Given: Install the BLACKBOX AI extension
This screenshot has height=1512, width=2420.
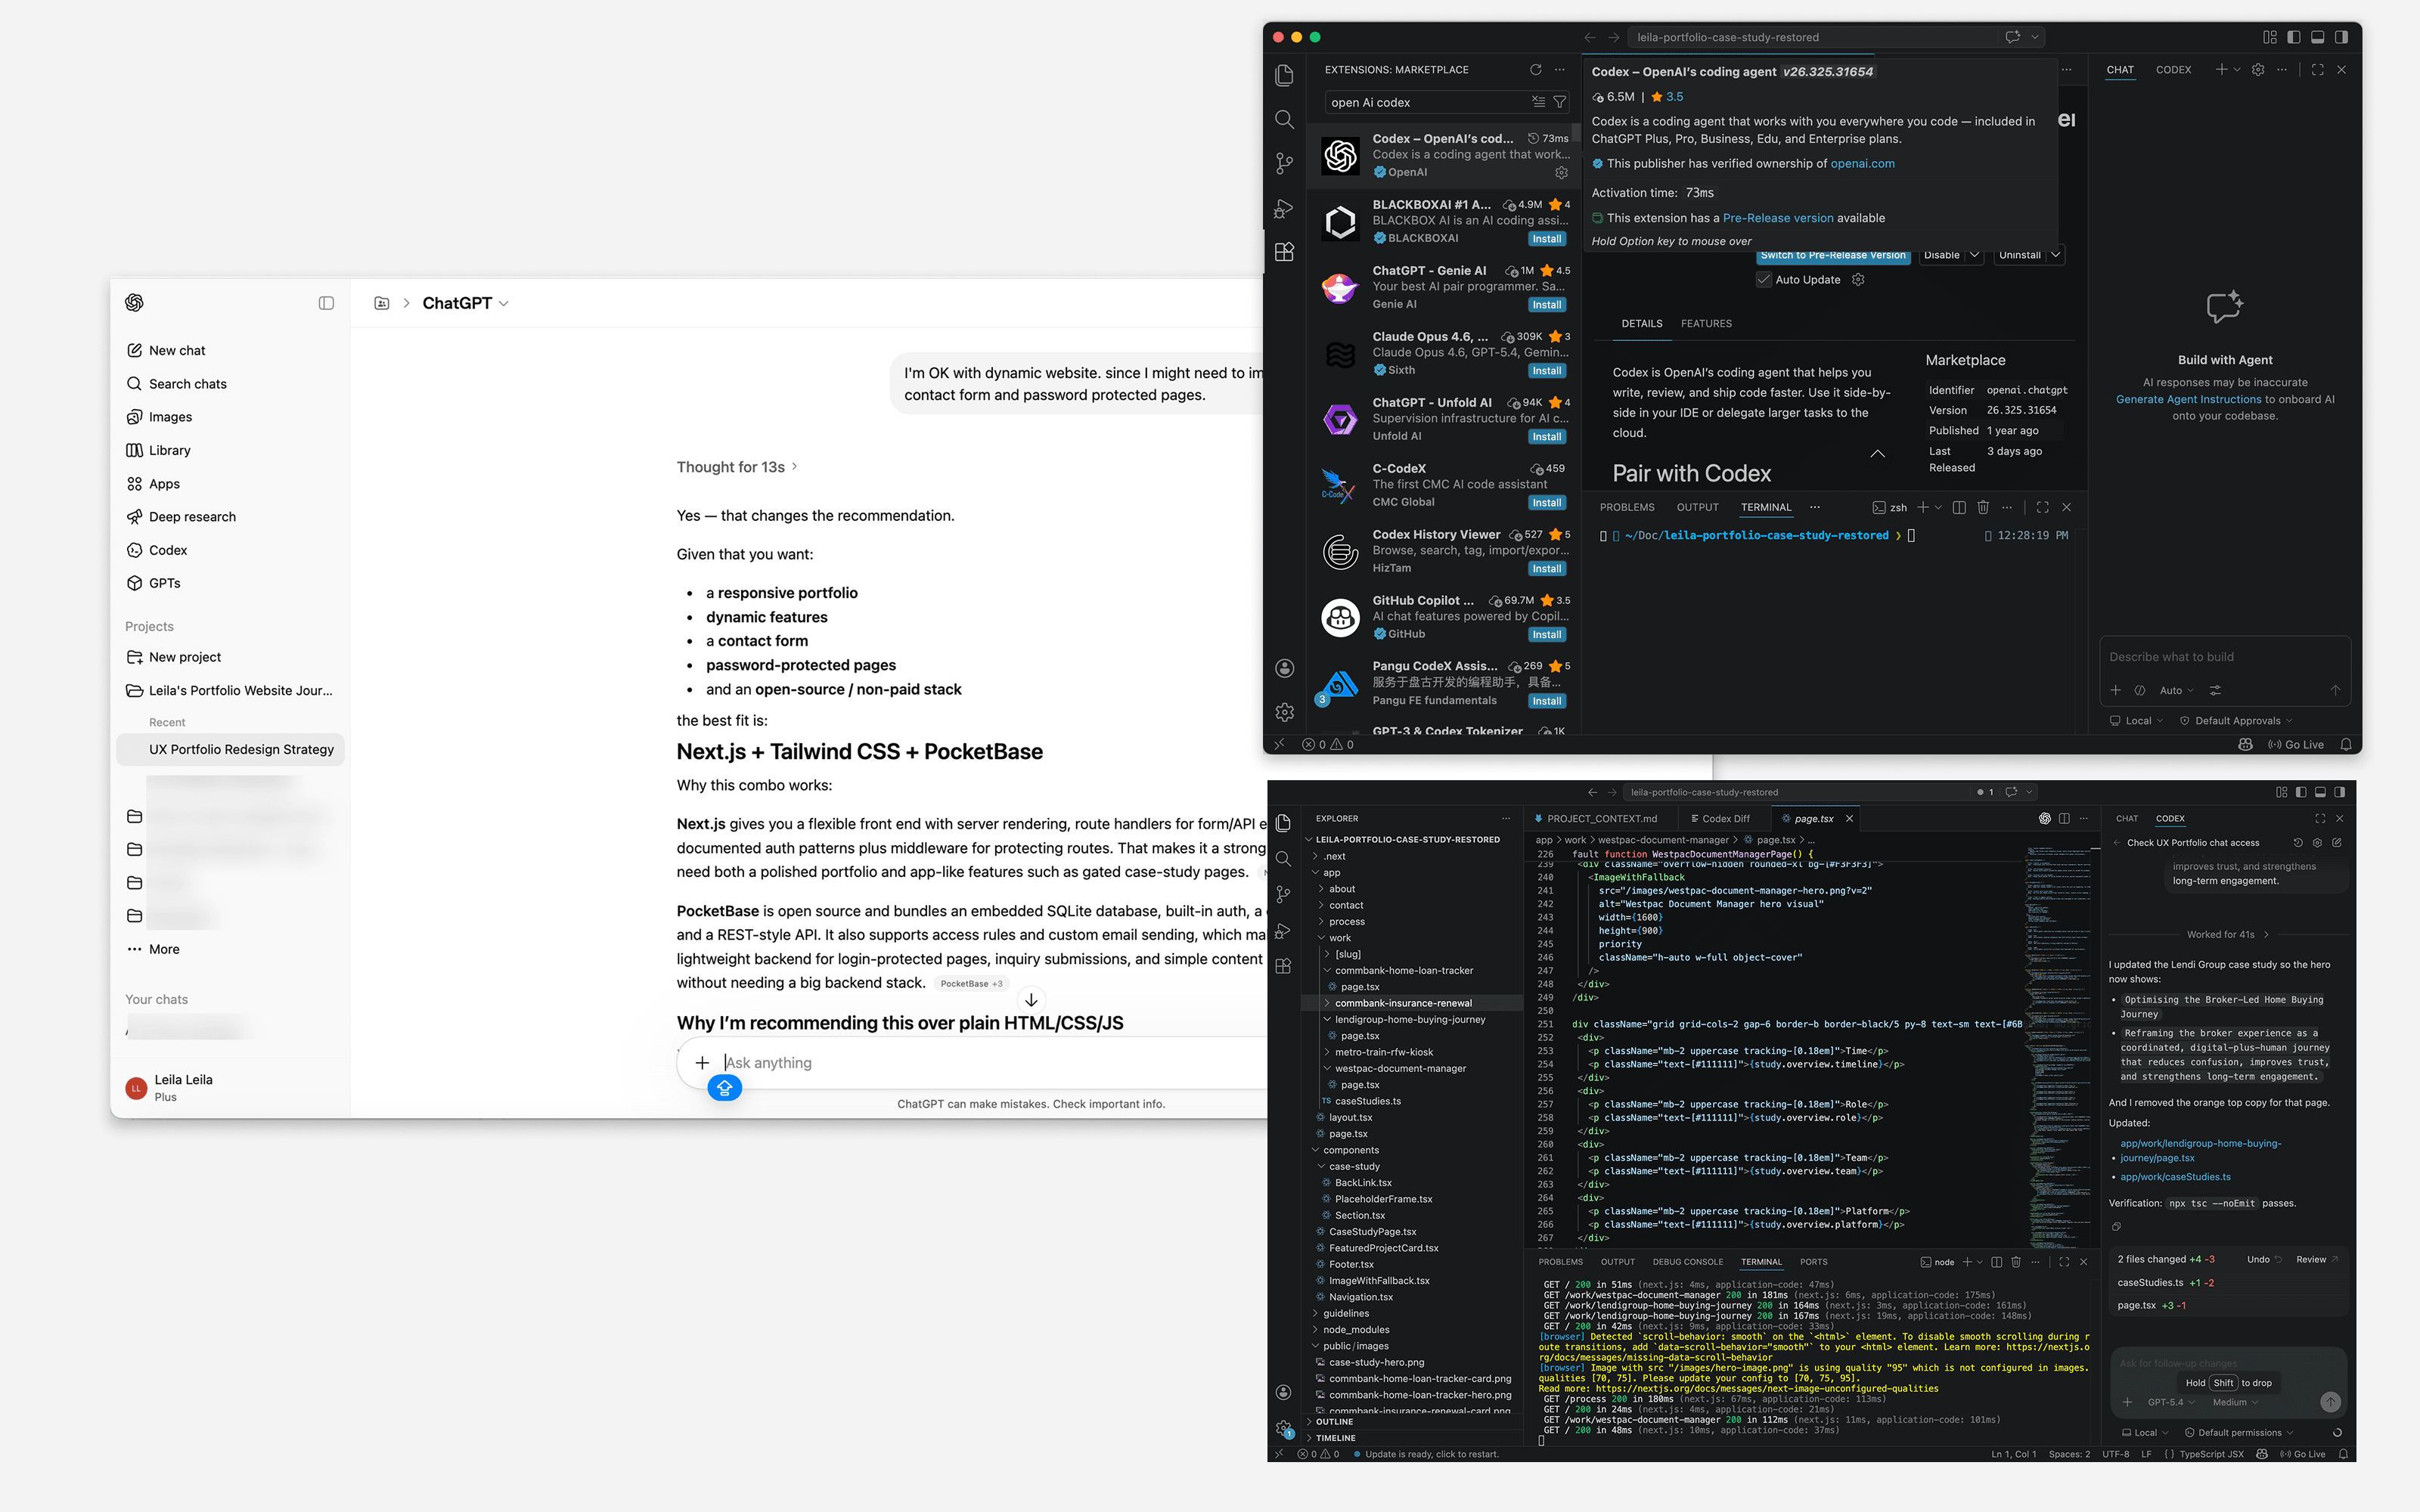Looking at the screenshot, I should pos(1547,239).
